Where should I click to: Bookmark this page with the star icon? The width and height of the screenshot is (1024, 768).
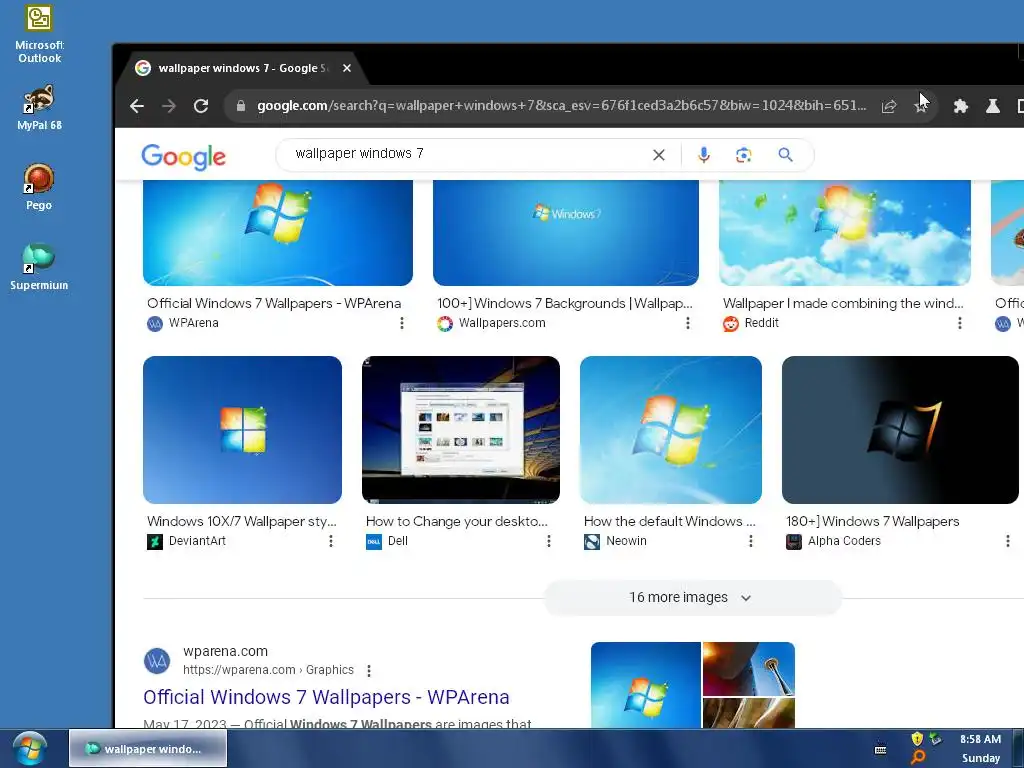coord(921,106)
